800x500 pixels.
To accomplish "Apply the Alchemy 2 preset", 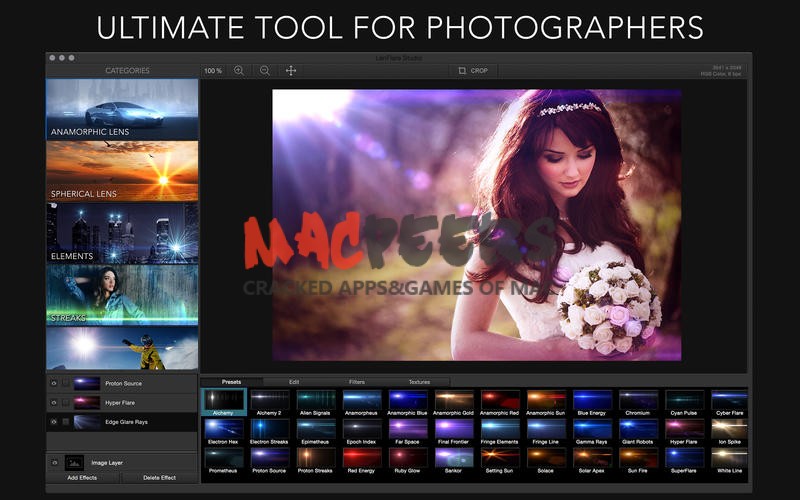I will click(269, 401).
